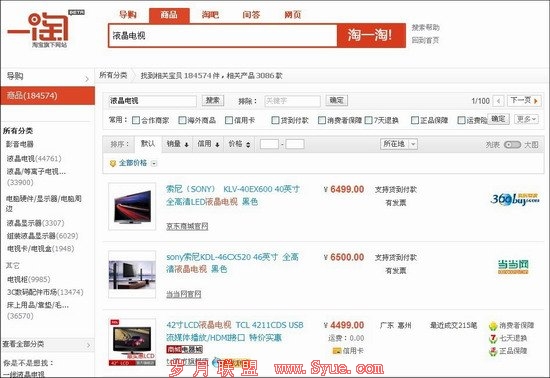Expand 查看全部分类 section
This screenshot has height=378, width=550.
tap(47, 344)
